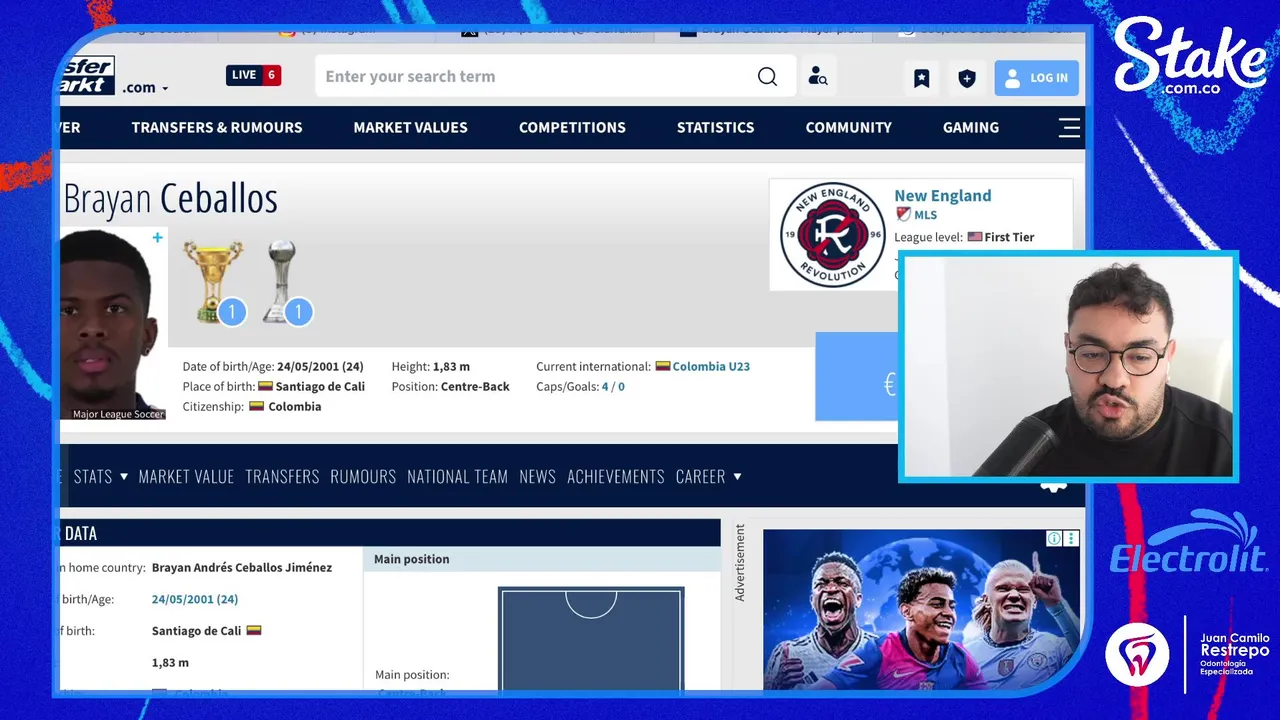Click the caps number 4 link
The height and width of the screenshot is (720, 1280).
point(604,387)
